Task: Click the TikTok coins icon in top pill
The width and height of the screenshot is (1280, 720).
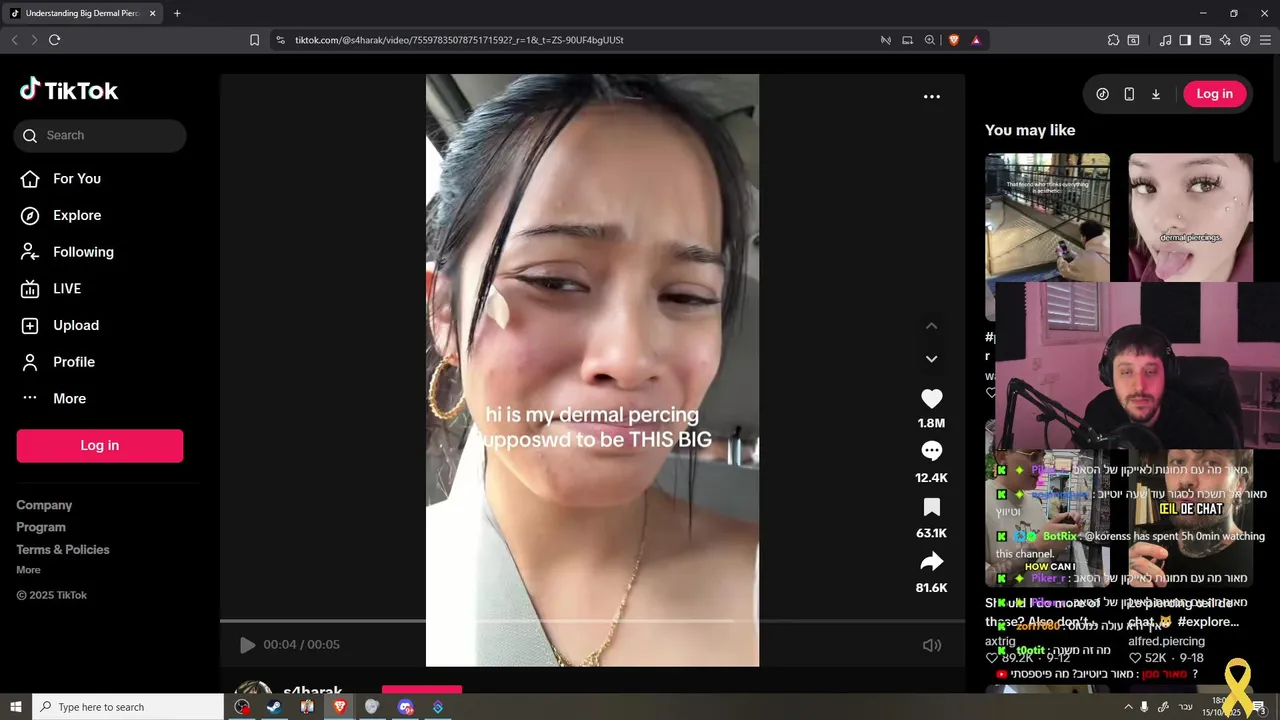Action: click(x=1102, y=94)
